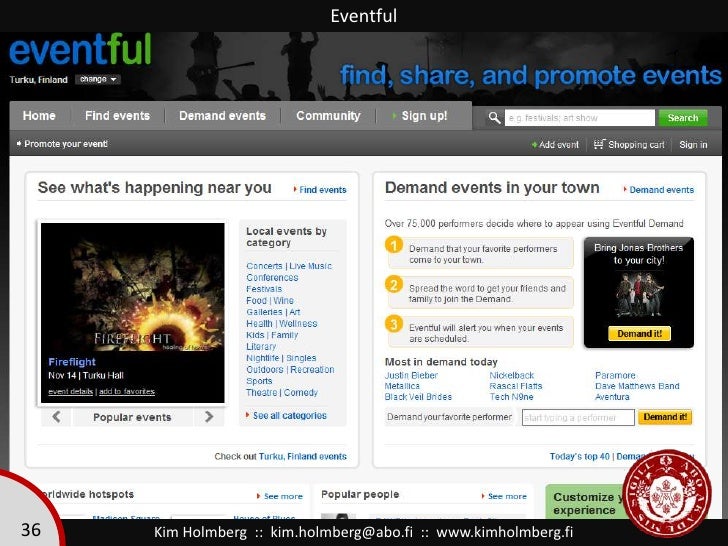The width and height of the screenshot is (728, 546).
Task: Open the Galleries category link
Action: (264, 312)
